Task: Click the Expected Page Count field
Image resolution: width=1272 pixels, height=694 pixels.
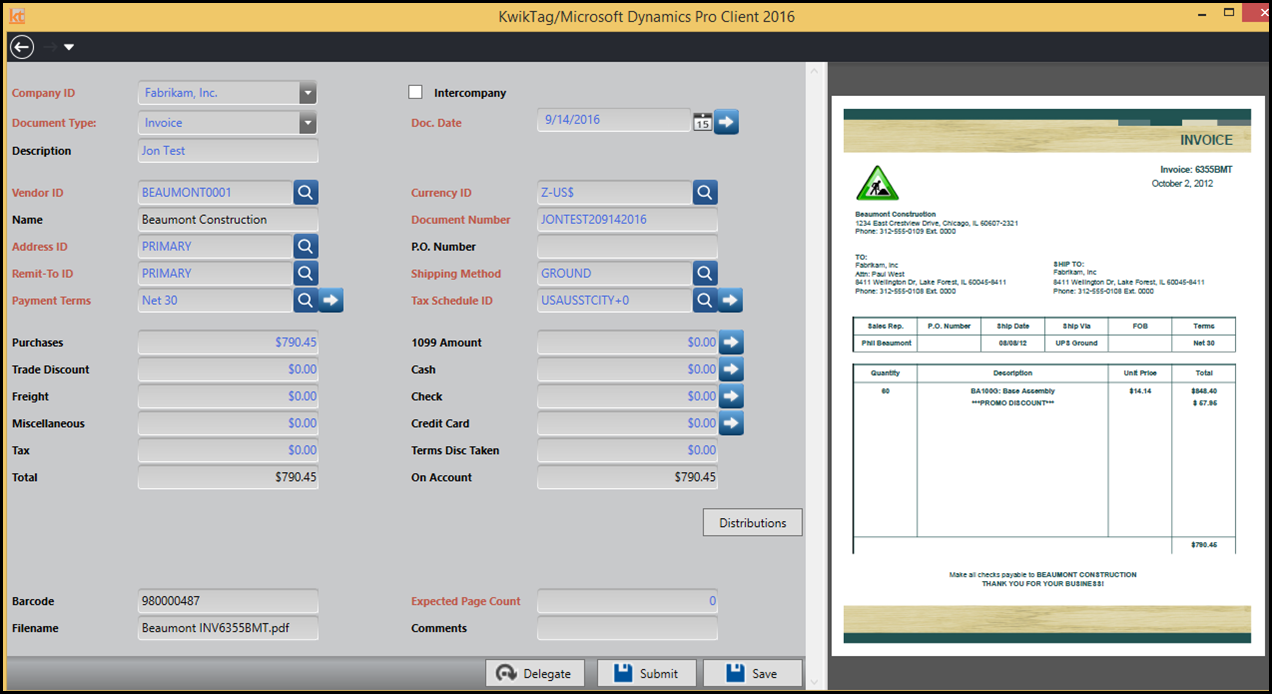Action: (x=627, y=601)
